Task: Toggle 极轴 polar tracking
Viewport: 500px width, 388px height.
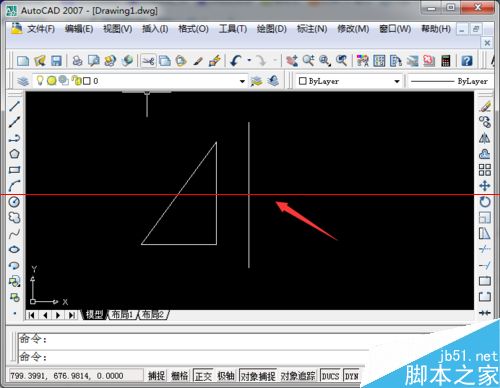Action: point(226,376)
